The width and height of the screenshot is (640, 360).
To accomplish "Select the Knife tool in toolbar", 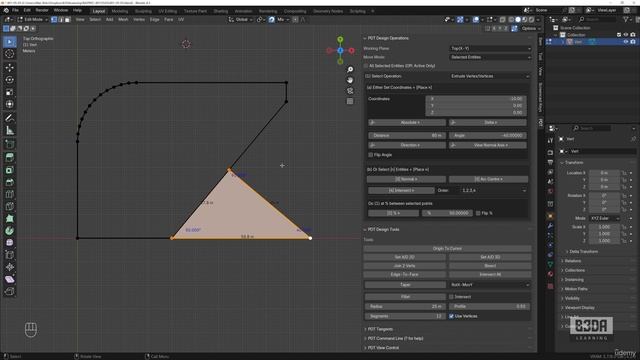I will 10,207.
